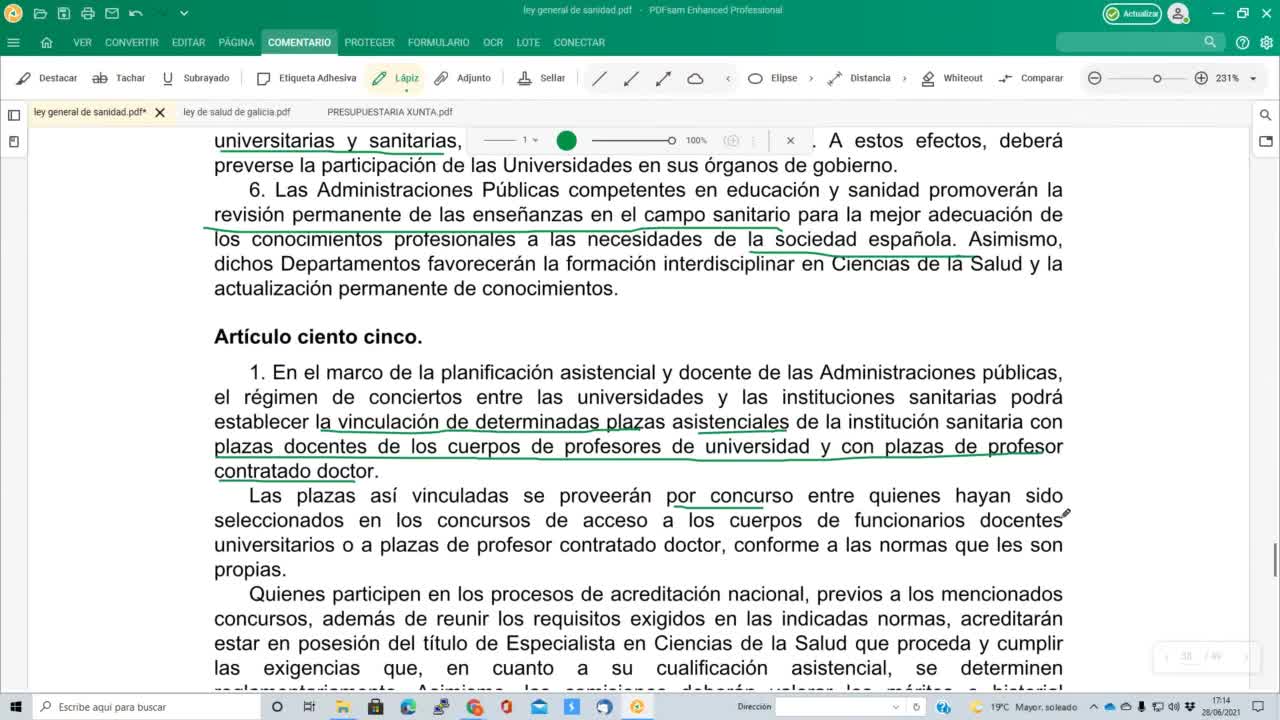The image size is (1280, 720).
Task: Open Microsoft Edge from the taskbar
Action: (x=408, y=707)
